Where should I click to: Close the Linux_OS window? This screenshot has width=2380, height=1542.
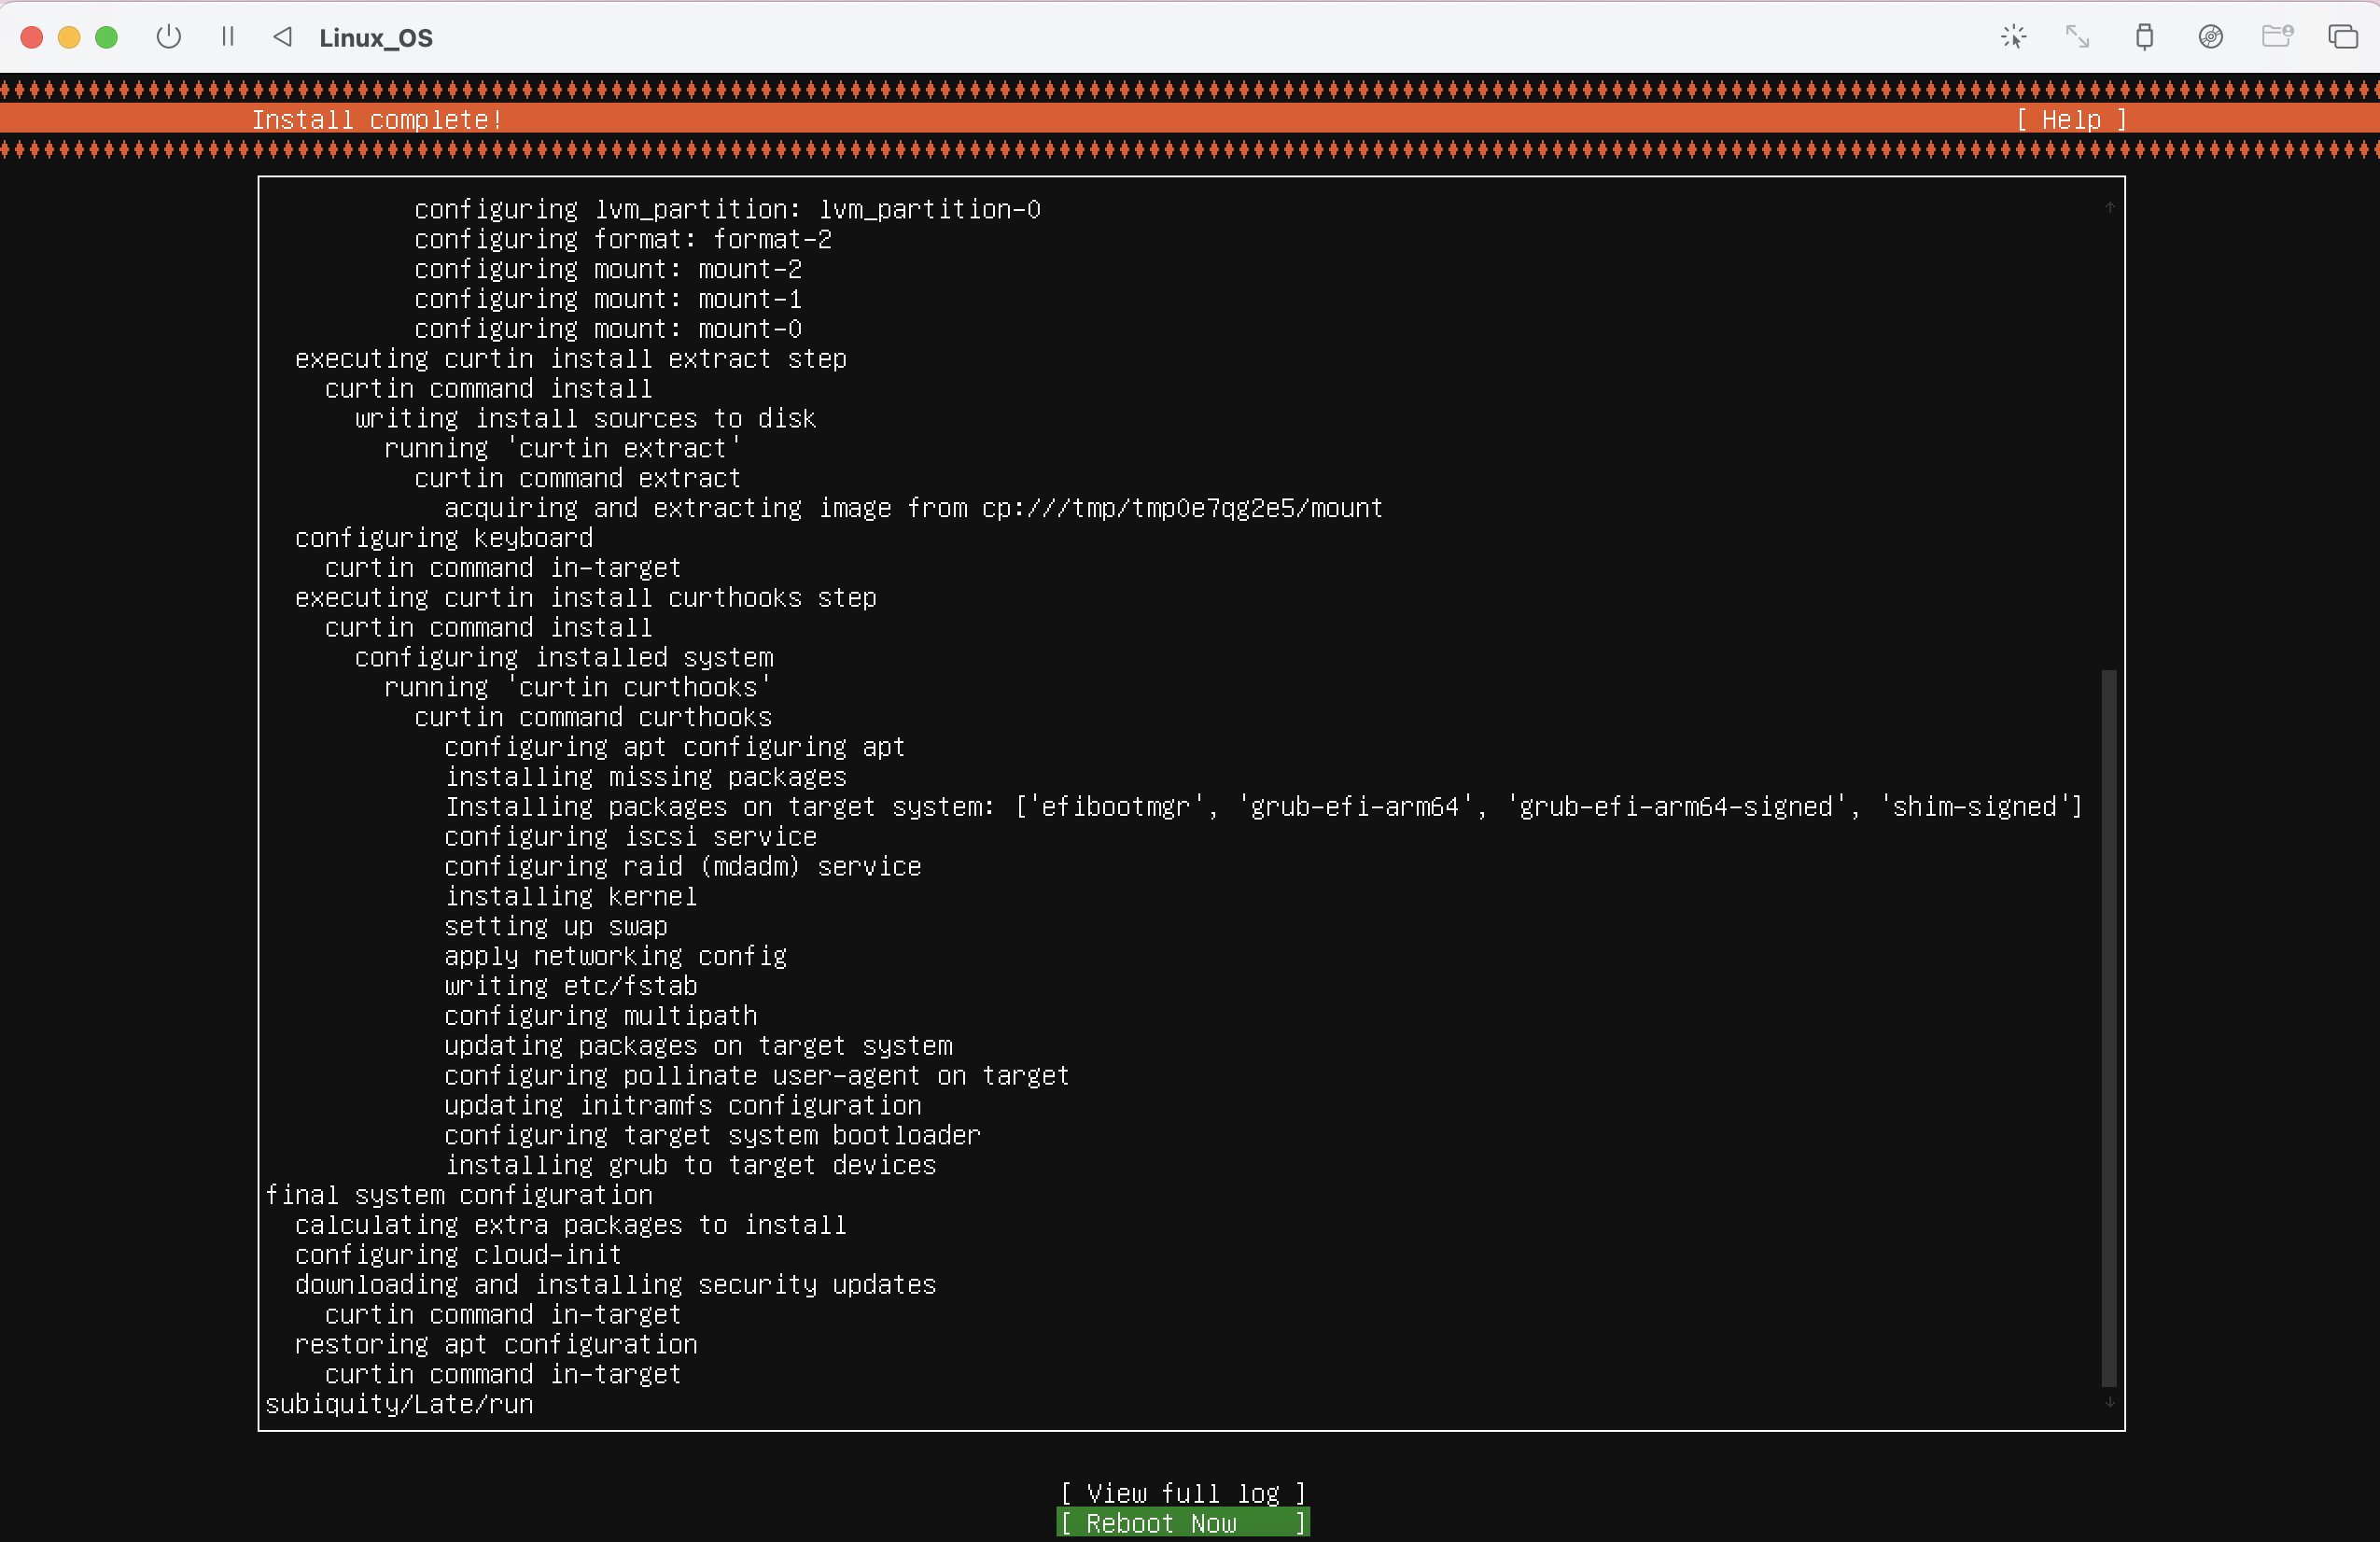[x=32, y=37]
